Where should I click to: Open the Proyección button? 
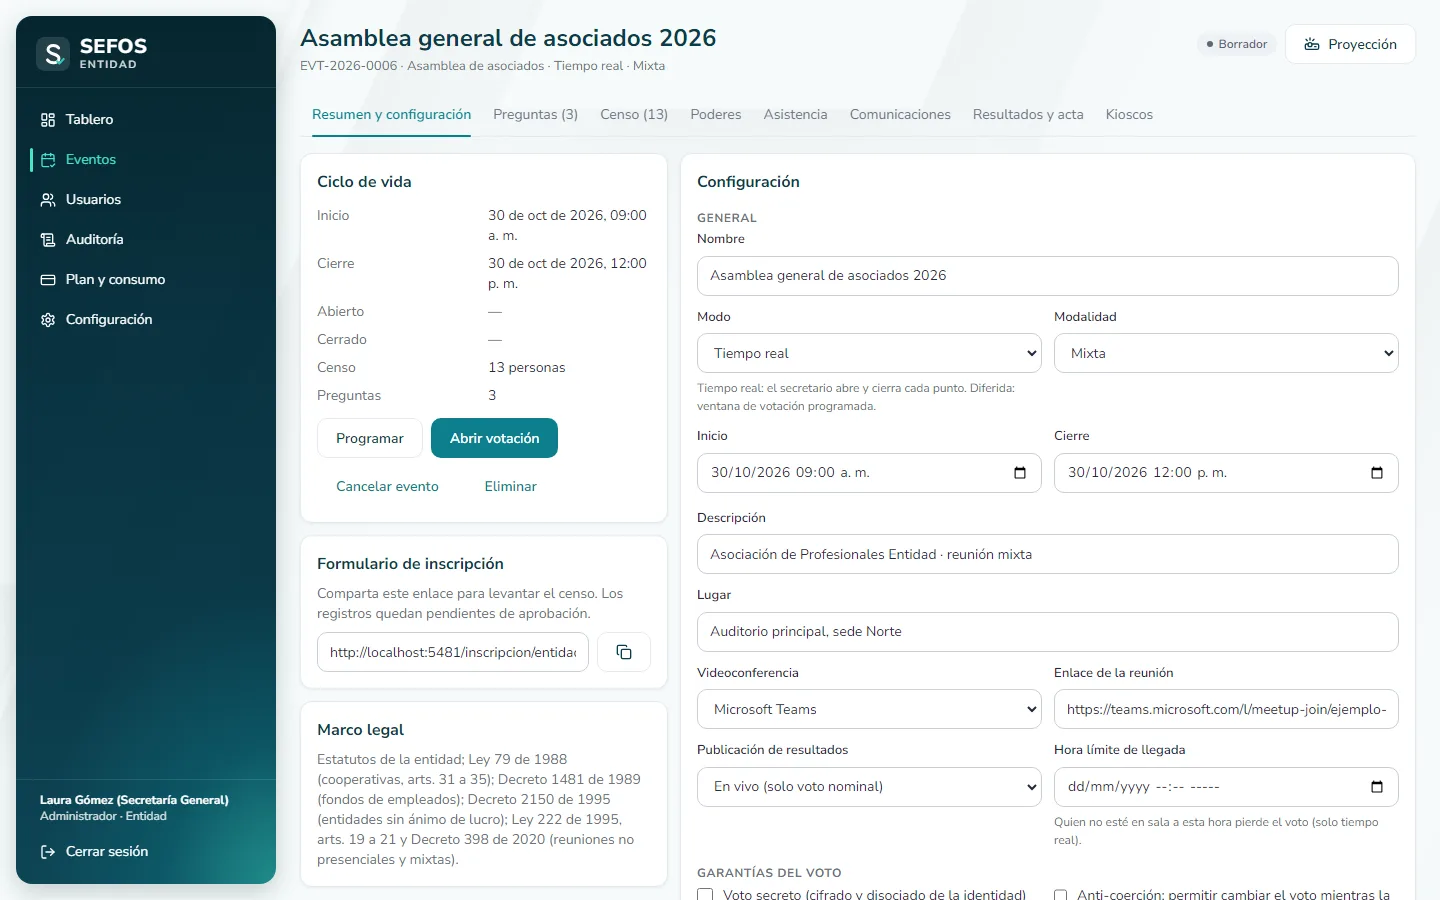click(1350, 44)
